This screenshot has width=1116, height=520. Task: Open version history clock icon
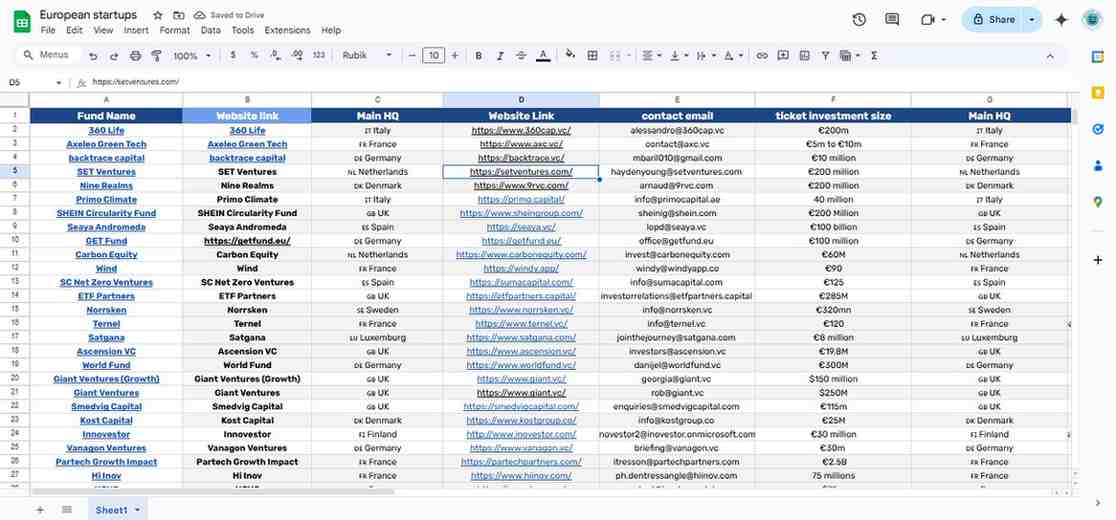click(859, 20)
